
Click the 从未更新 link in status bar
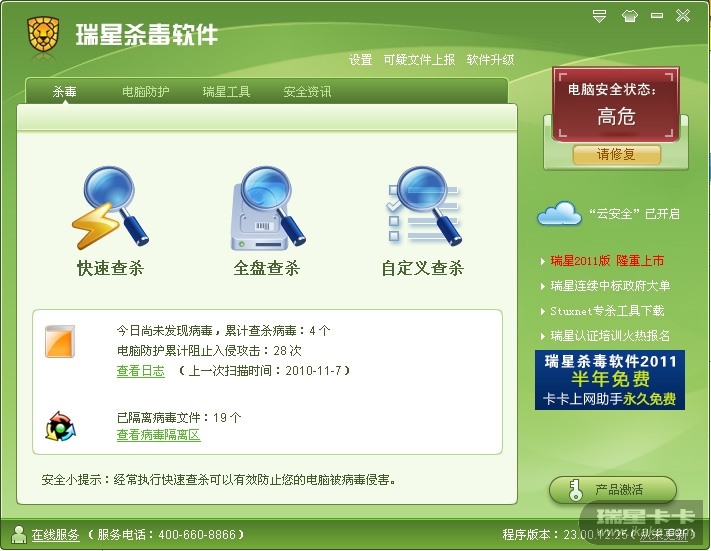pos(664,535)
